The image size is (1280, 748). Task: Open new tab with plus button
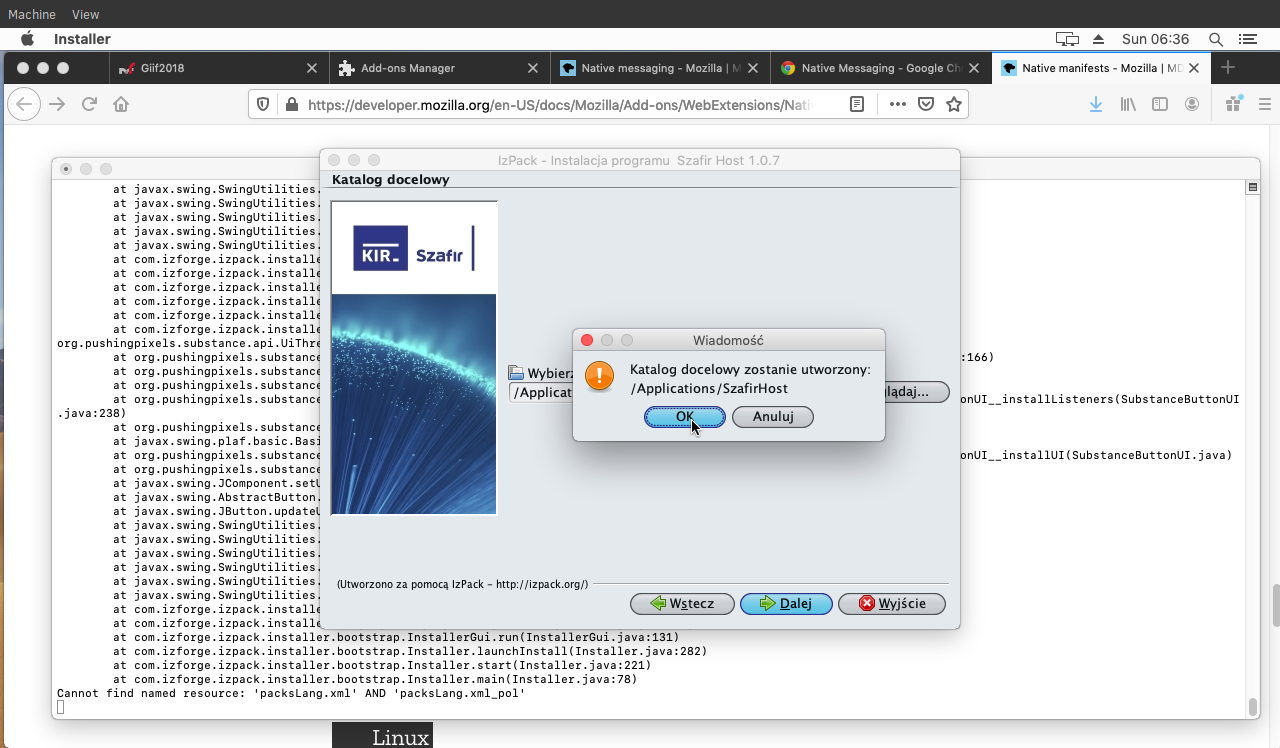(1228, 68)
